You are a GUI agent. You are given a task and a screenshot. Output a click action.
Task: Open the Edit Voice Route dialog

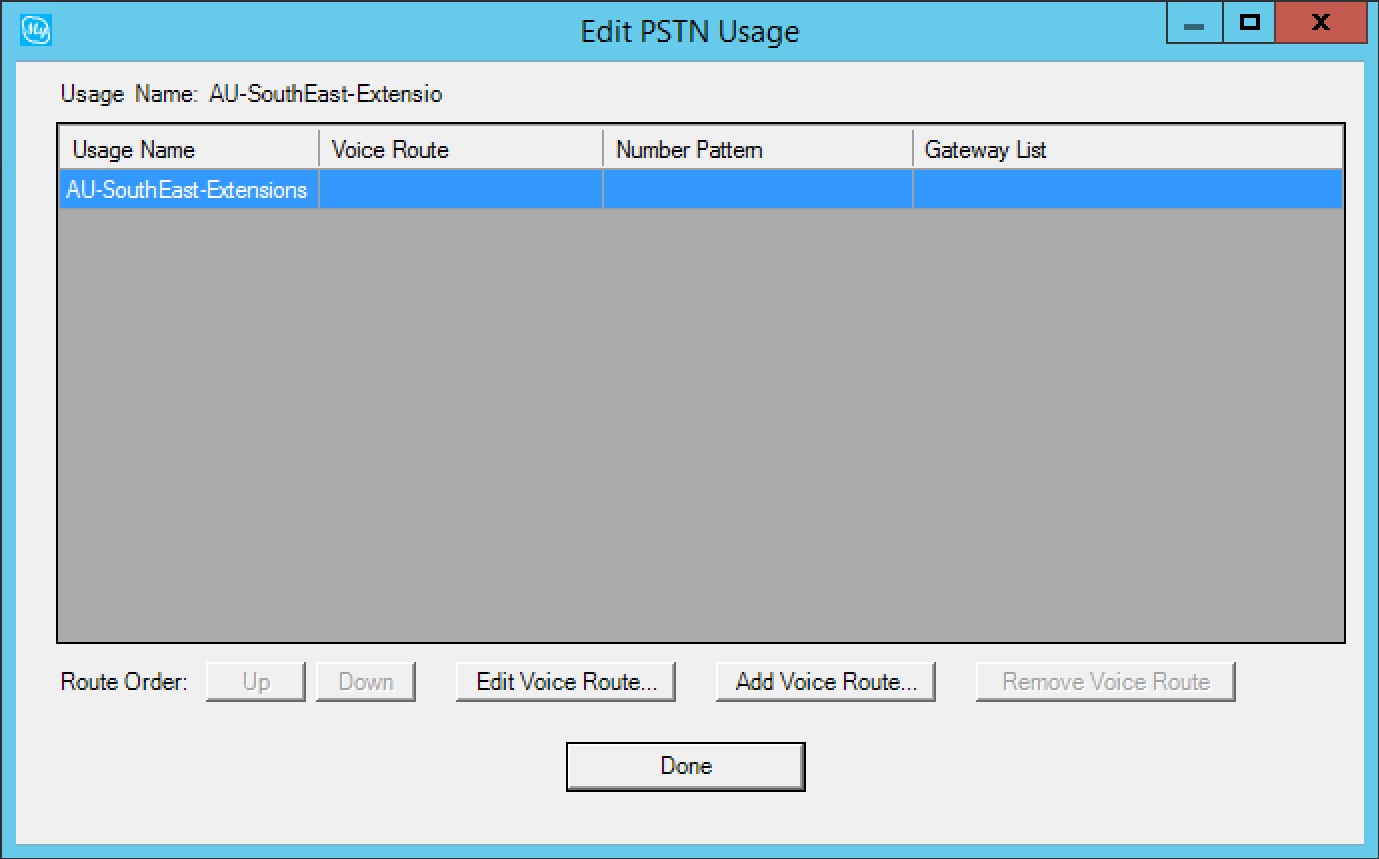[566, 682]
